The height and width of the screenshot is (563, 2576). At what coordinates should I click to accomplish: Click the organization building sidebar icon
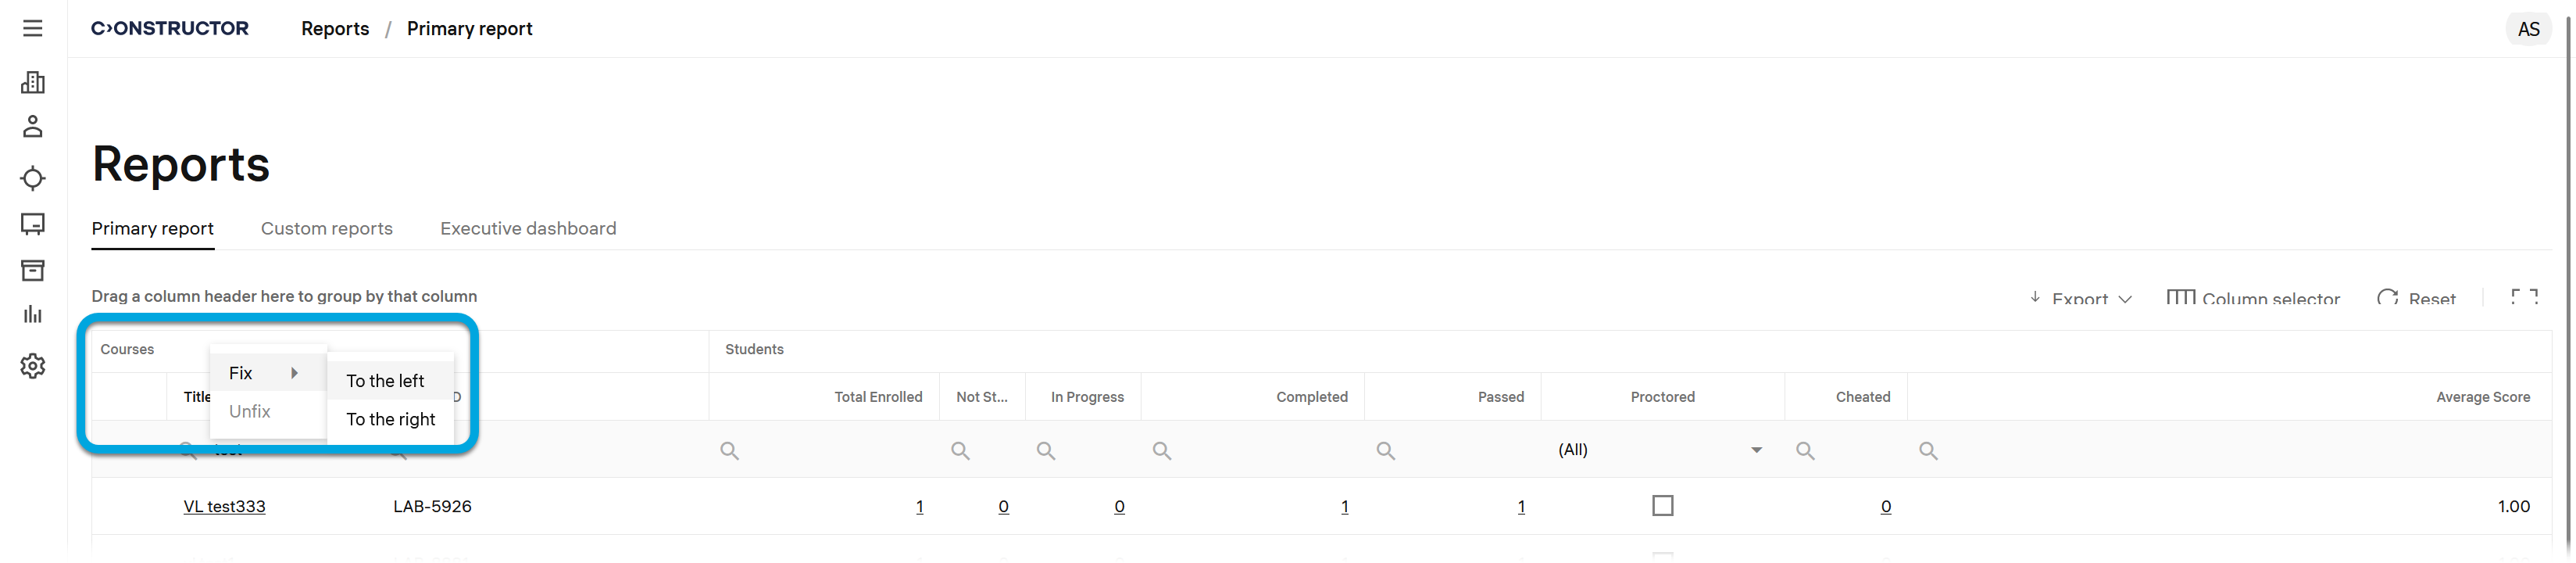[33, 82]
